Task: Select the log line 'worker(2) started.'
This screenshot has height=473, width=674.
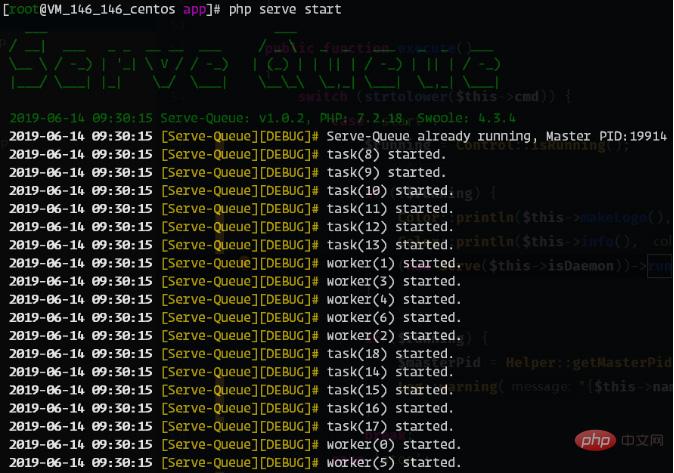Action: tap(236, 335)
